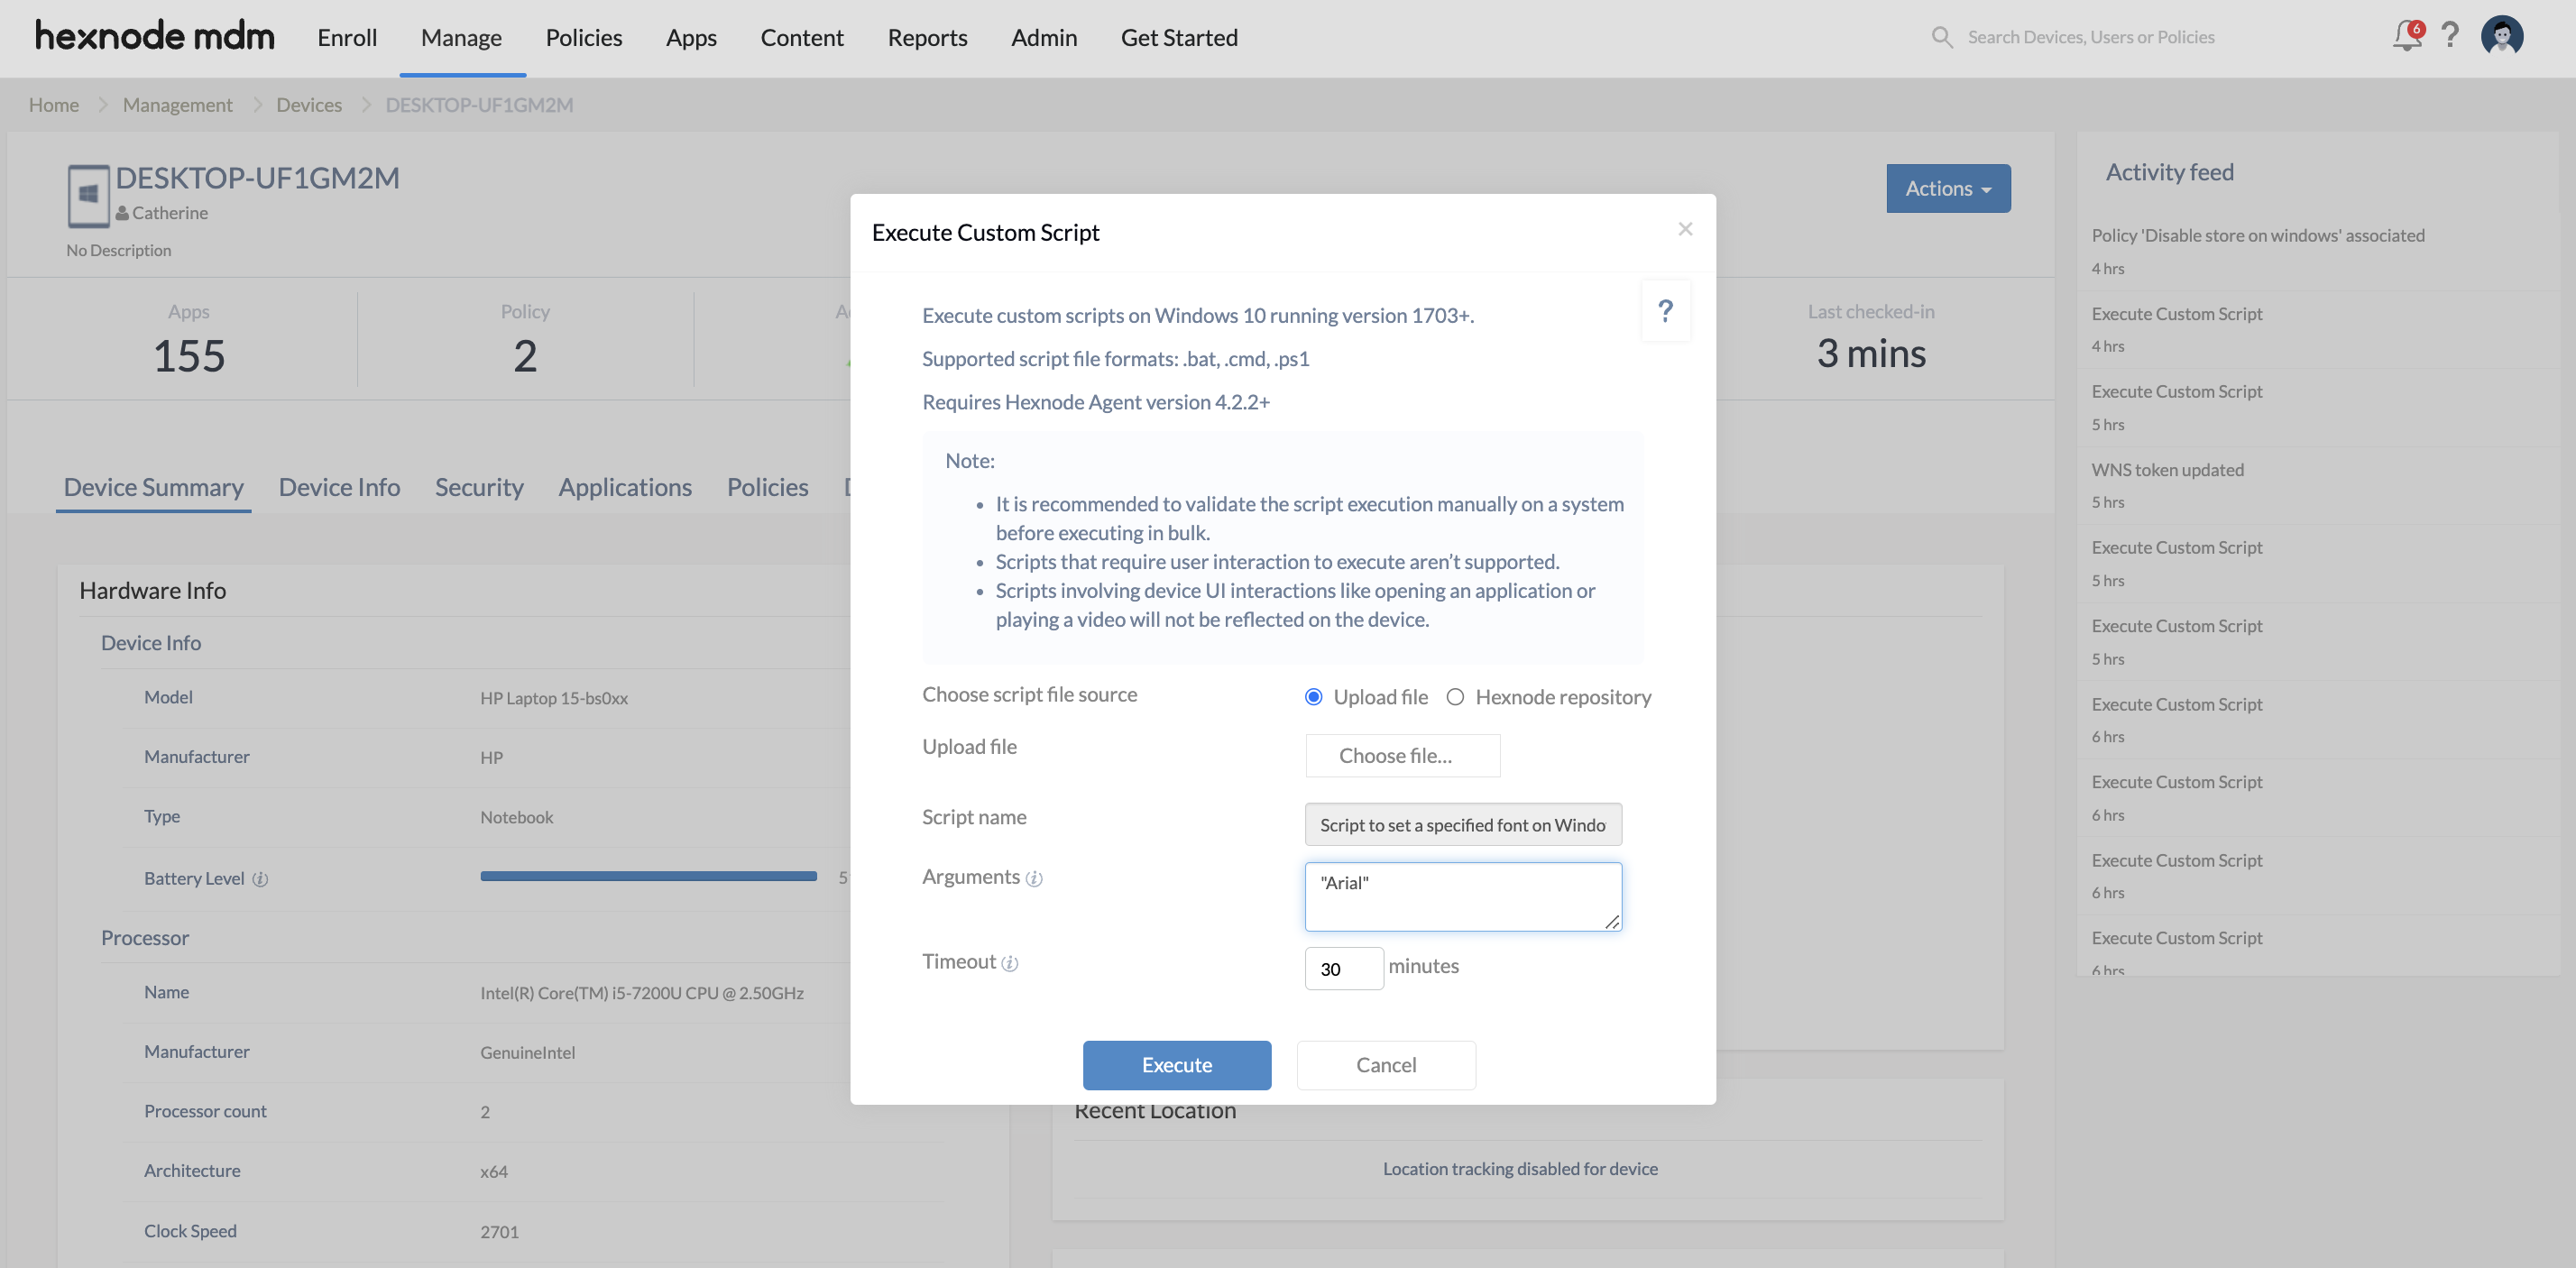This screenshot has height=1268, width=2576.
Task: Switch to the Device Summary tab
Action: click(154, 487)
